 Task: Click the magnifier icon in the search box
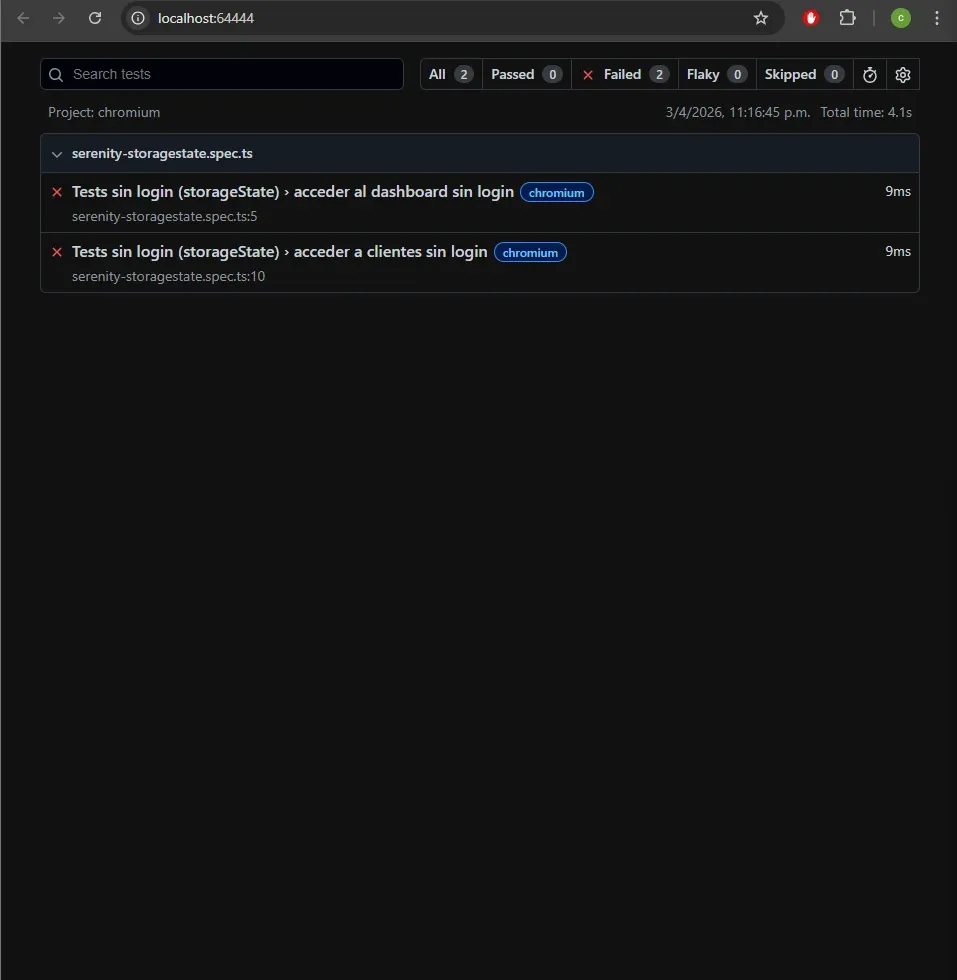pos(58,74)
